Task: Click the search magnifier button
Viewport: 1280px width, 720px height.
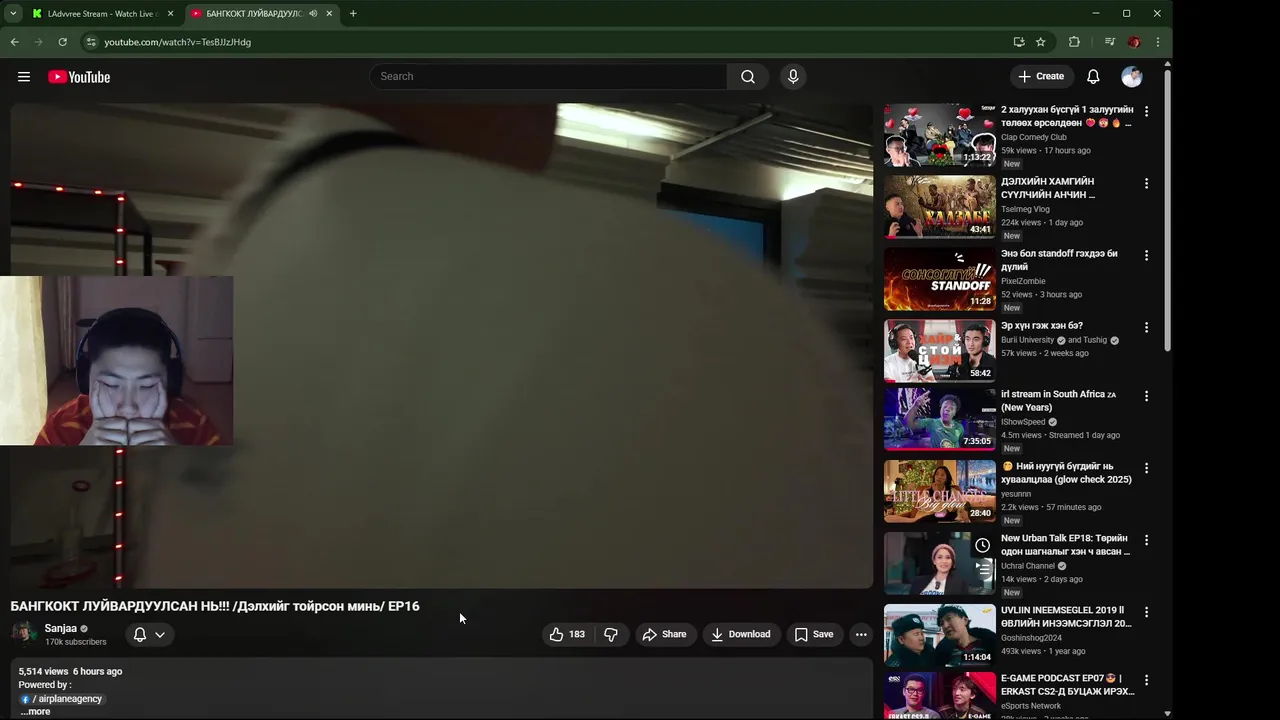Action: pos(748,77)
